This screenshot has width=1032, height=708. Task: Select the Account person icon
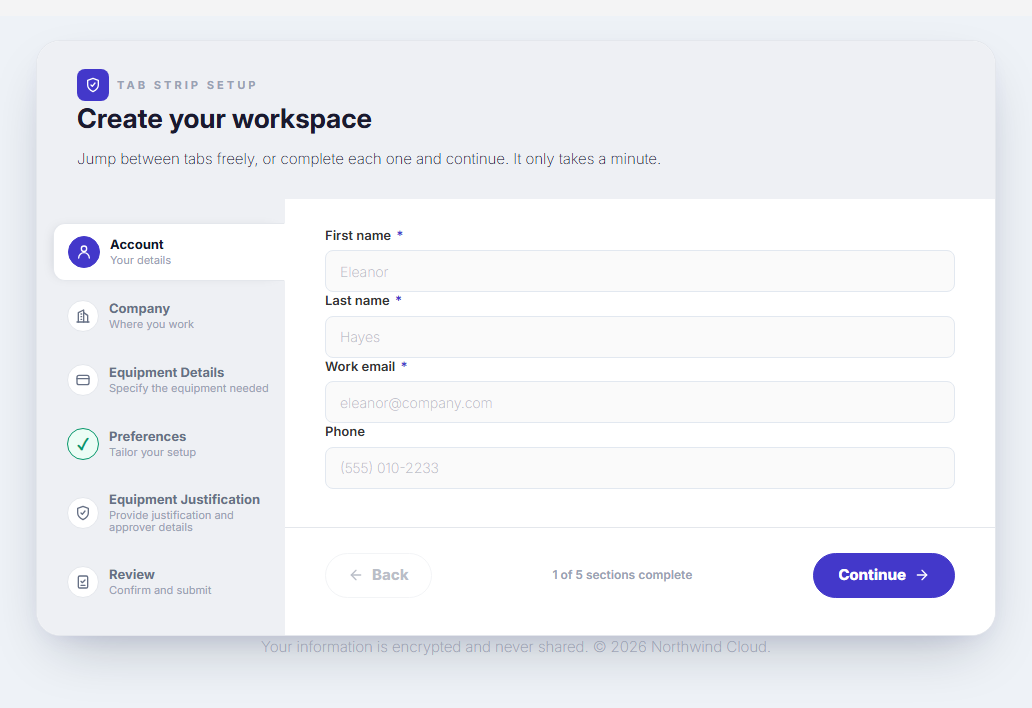point(84,252)
